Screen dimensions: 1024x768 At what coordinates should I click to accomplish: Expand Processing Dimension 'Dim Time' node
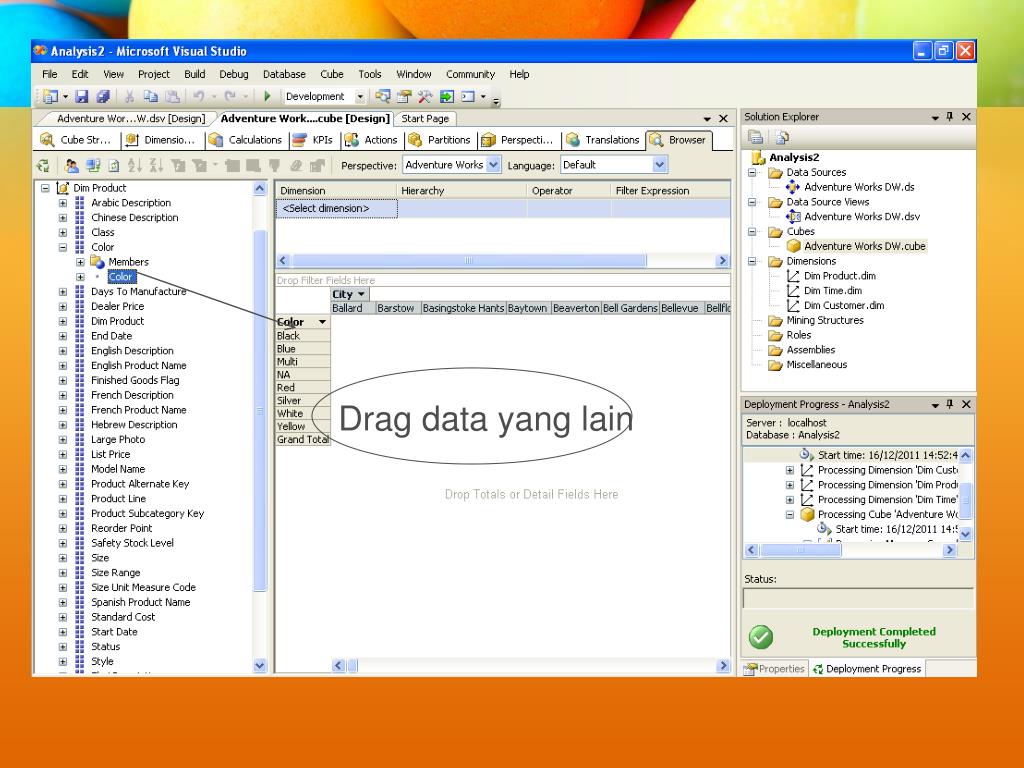tap(790, 500)
